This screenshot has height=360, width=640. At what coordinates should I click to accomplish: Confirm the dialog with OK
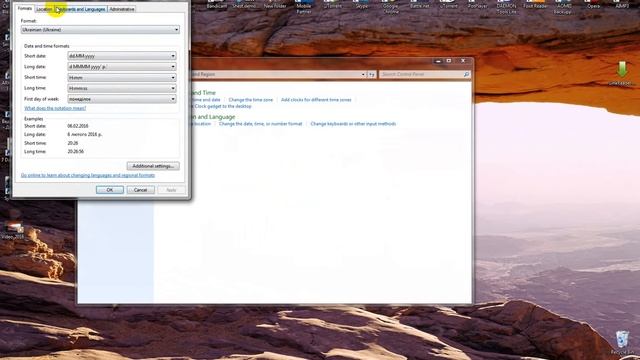point(110,190)
